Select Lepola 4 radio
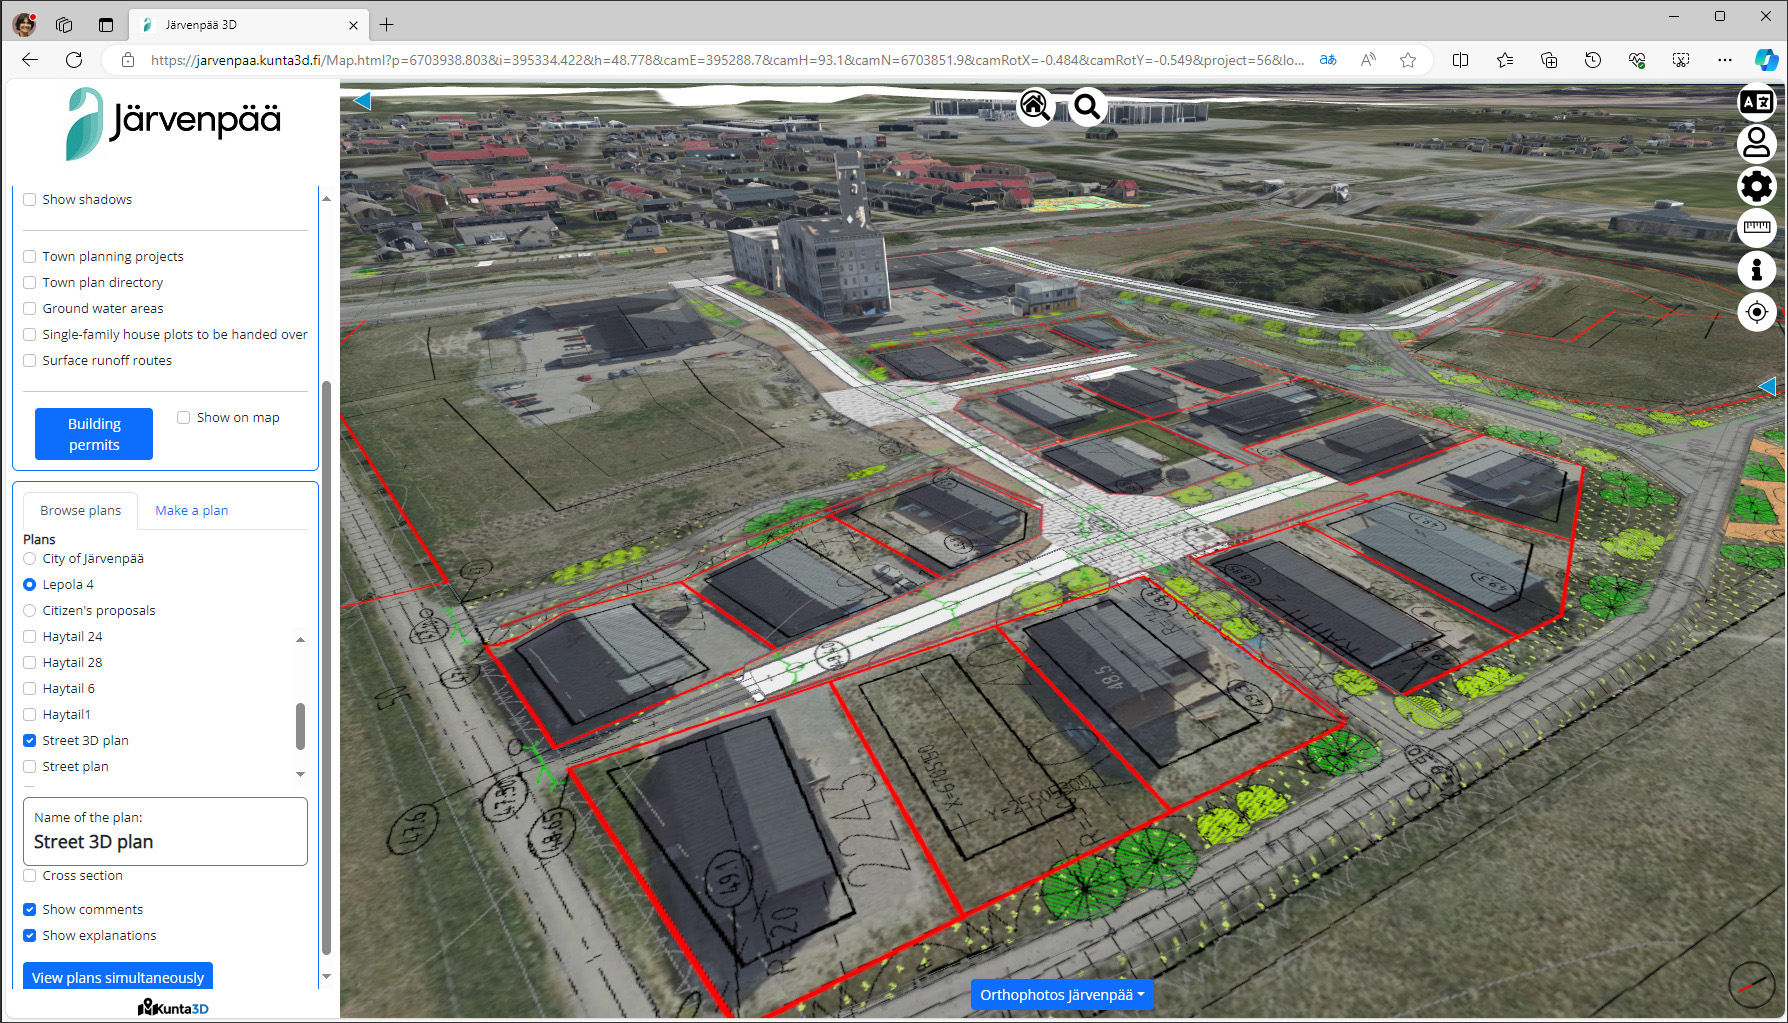The height and width of the screenshot is (1023, 1788). [30, 585]
